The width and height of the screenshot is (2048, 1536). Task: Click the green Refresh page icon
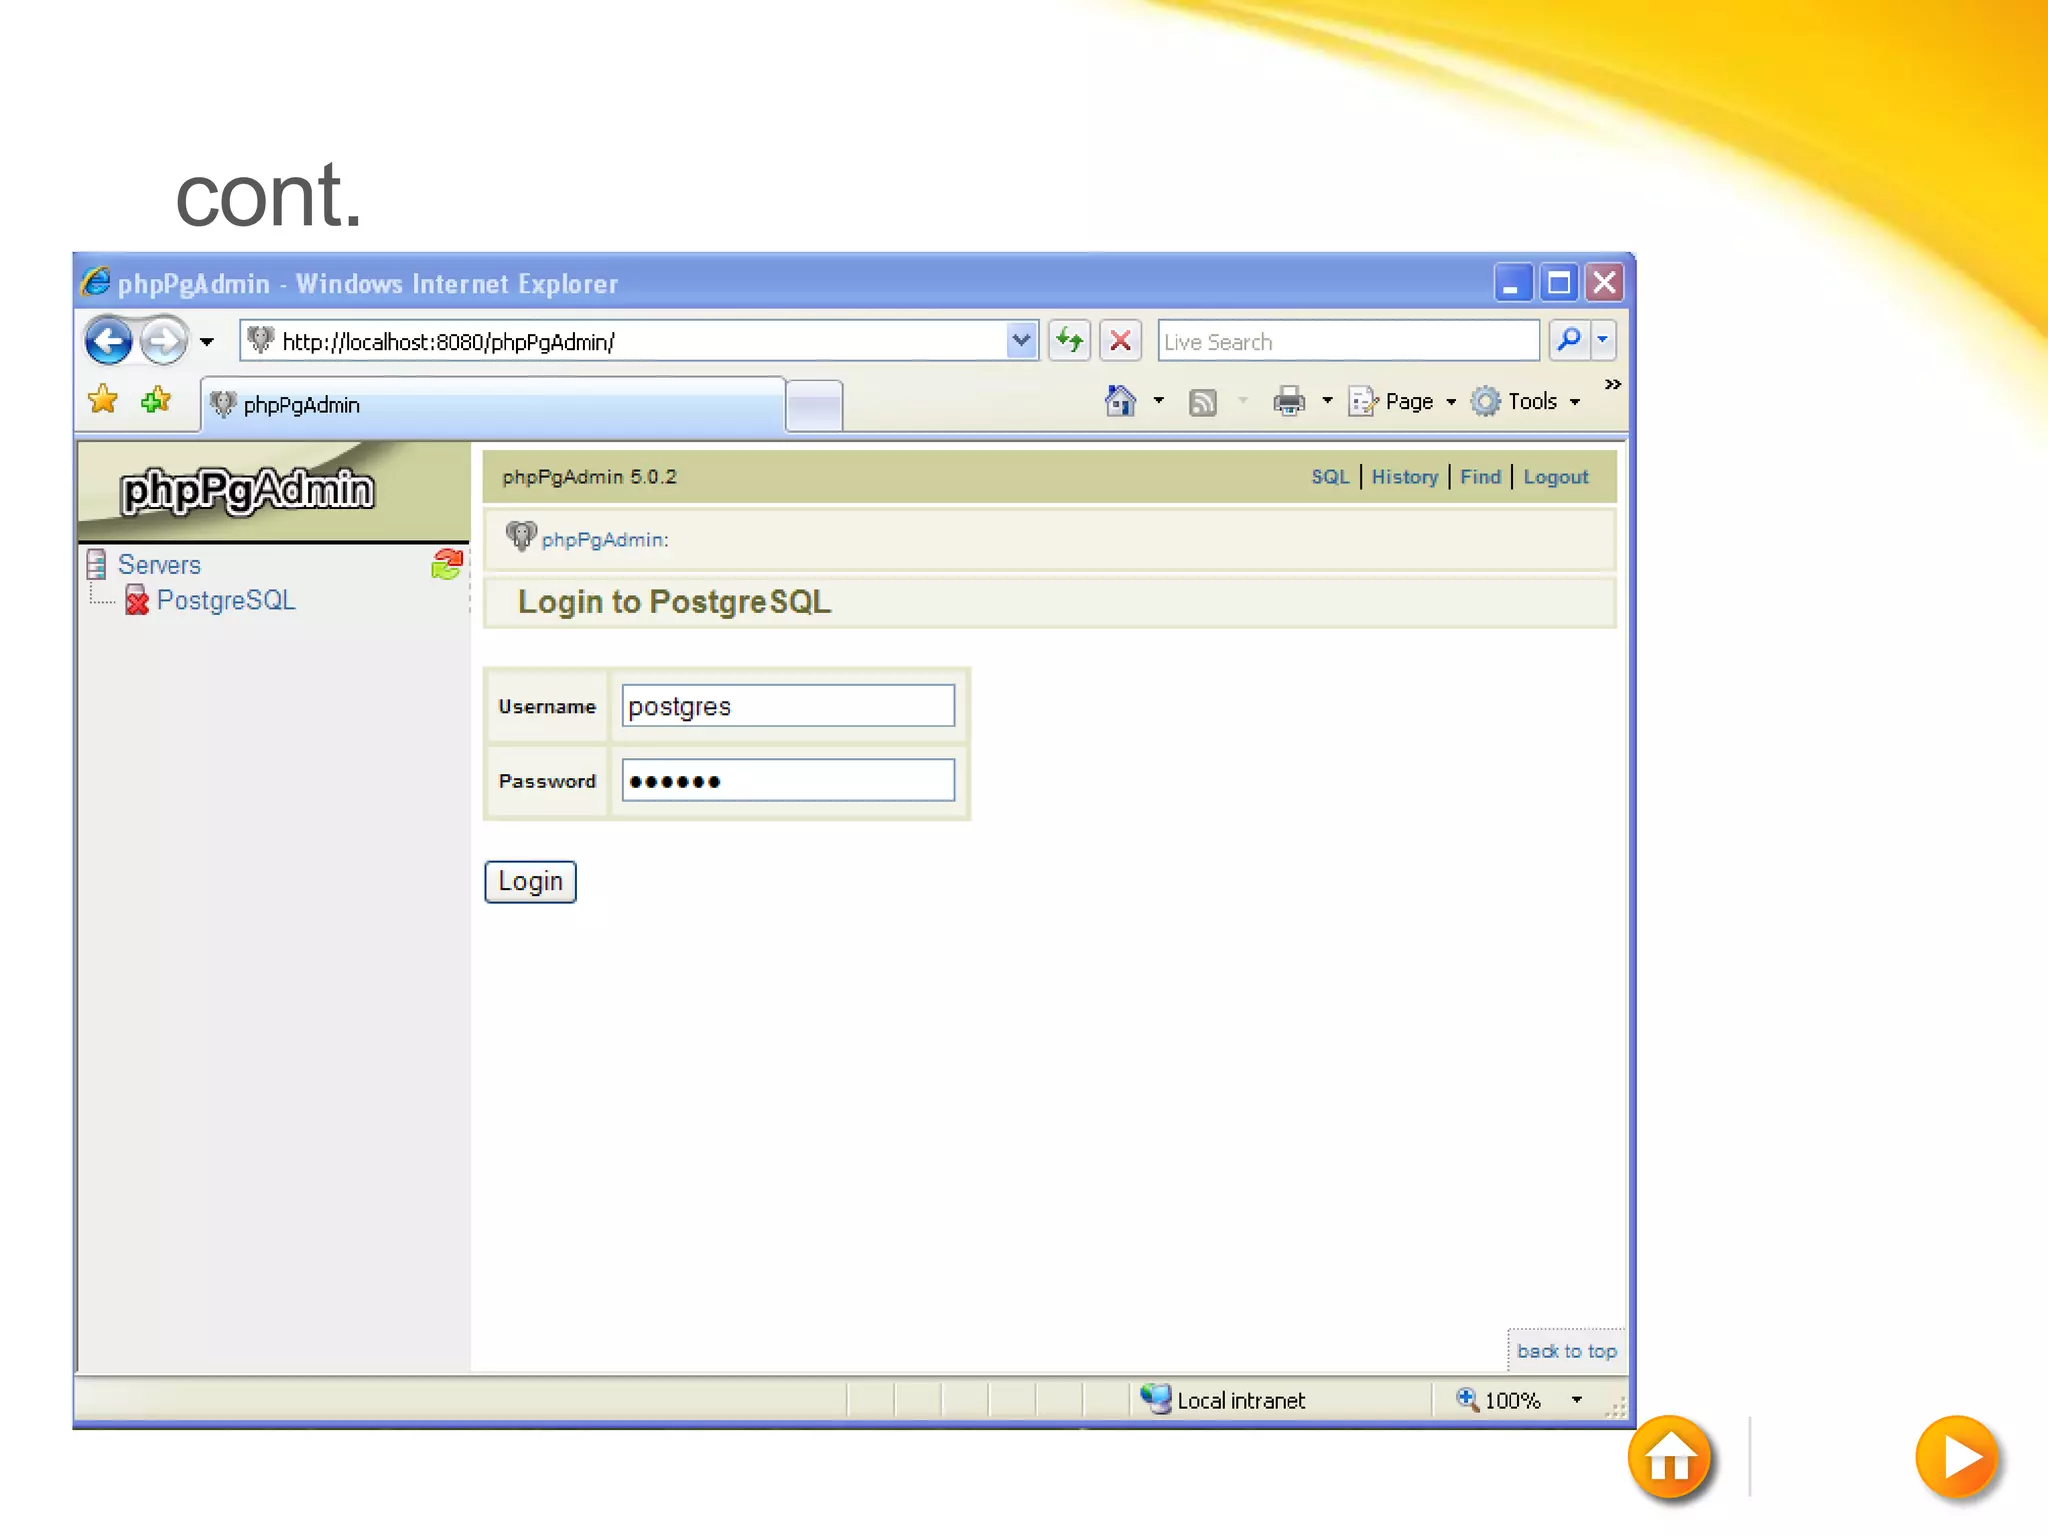(x=1069, y=341)
